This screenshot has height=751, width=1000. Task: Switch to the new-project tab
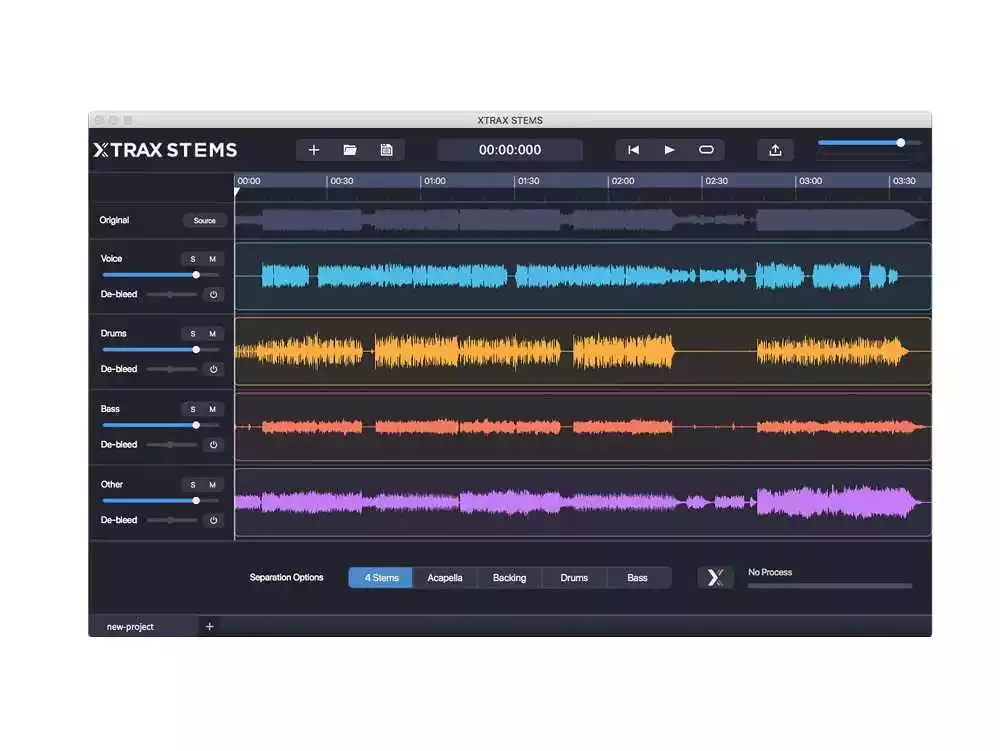pyautogui.click(x=131, y=627)
